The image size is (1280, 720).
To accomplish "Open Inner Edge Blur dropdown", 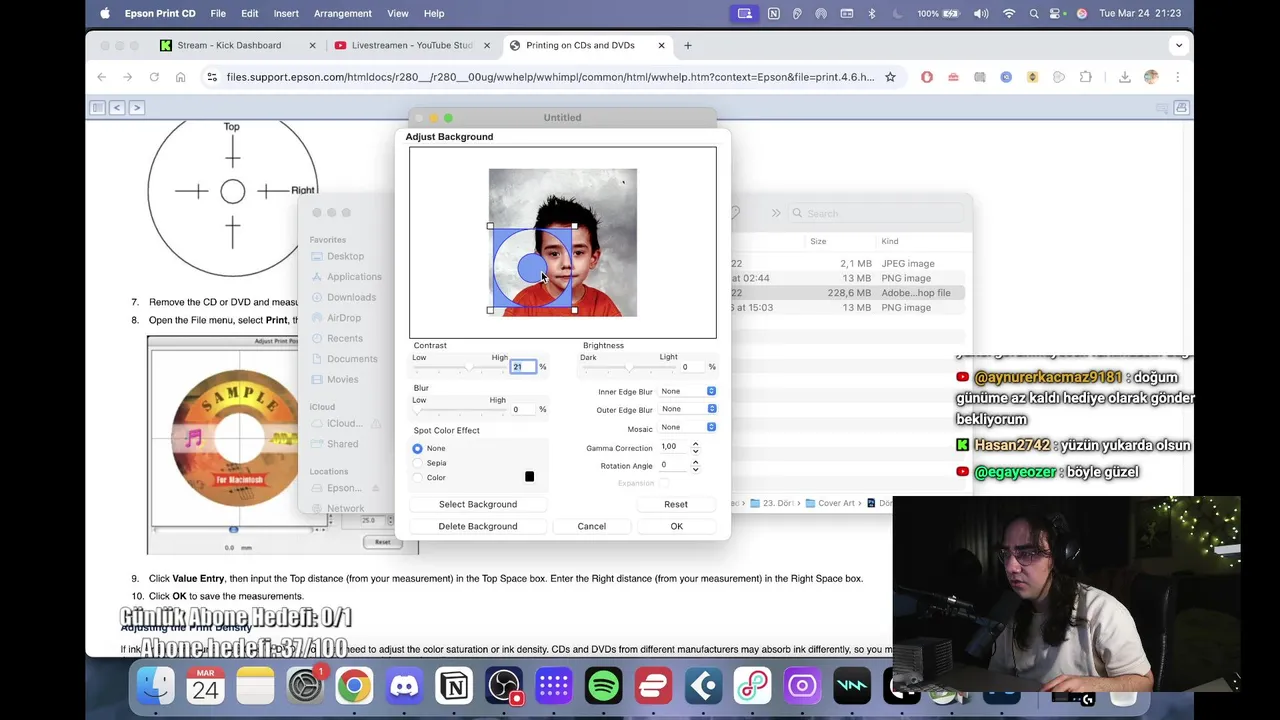I will click(x=688, y=391).
